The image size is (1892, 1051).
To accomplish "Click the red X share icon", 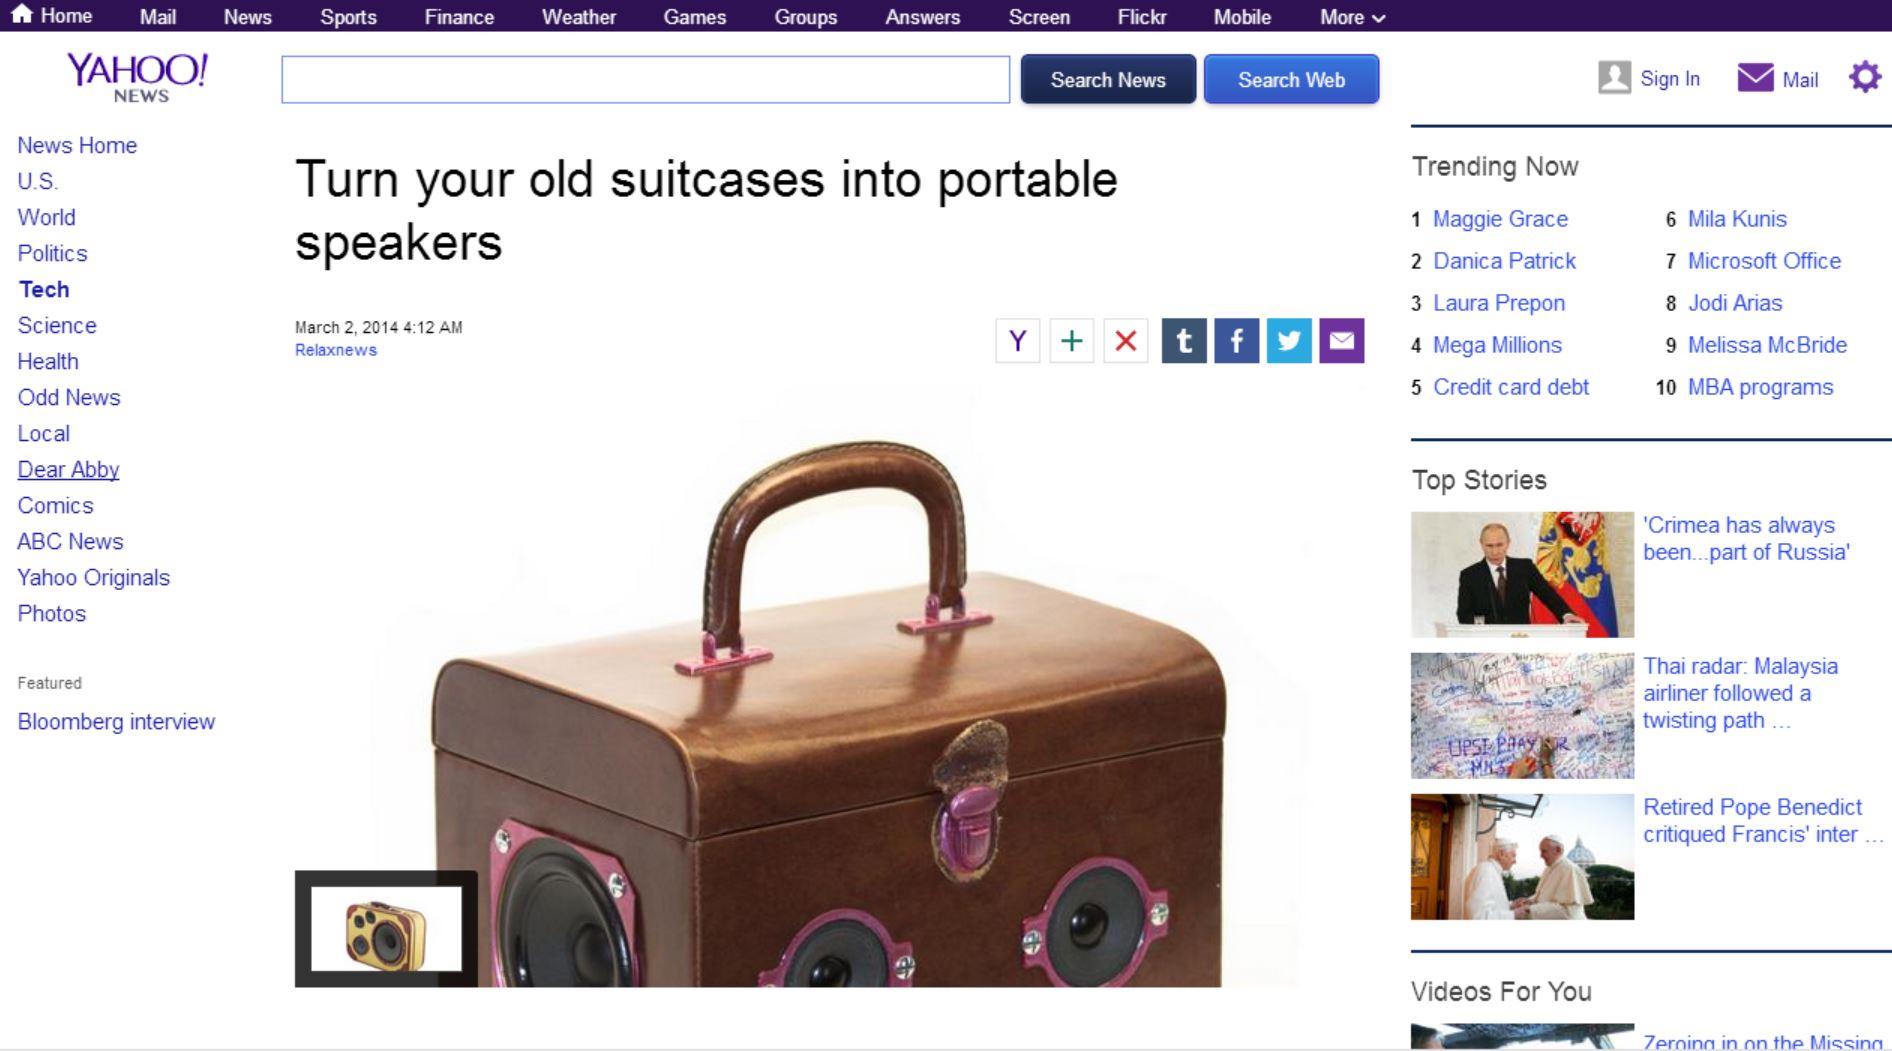I will pyautogui.click(x=1126, y=341).
